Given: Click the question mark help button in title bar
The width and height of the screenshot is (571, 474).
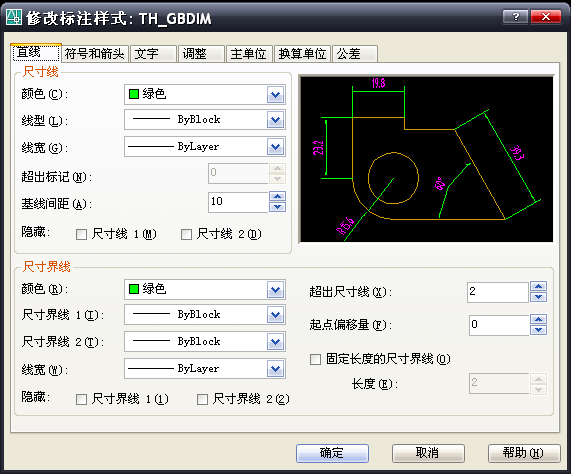Looking at the screenshot, I should click(x=515, y=16).
